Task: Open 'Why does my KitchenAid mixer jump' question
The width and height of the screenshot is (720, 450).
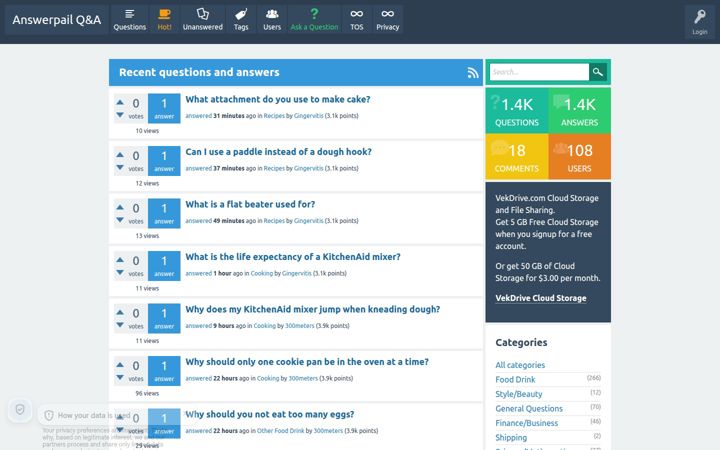Action: (313, 309)
